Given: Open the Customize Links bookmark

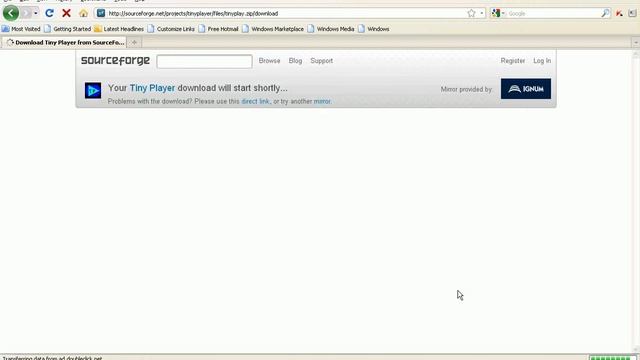Looking at the screenshot, I should tap(171, 29).
